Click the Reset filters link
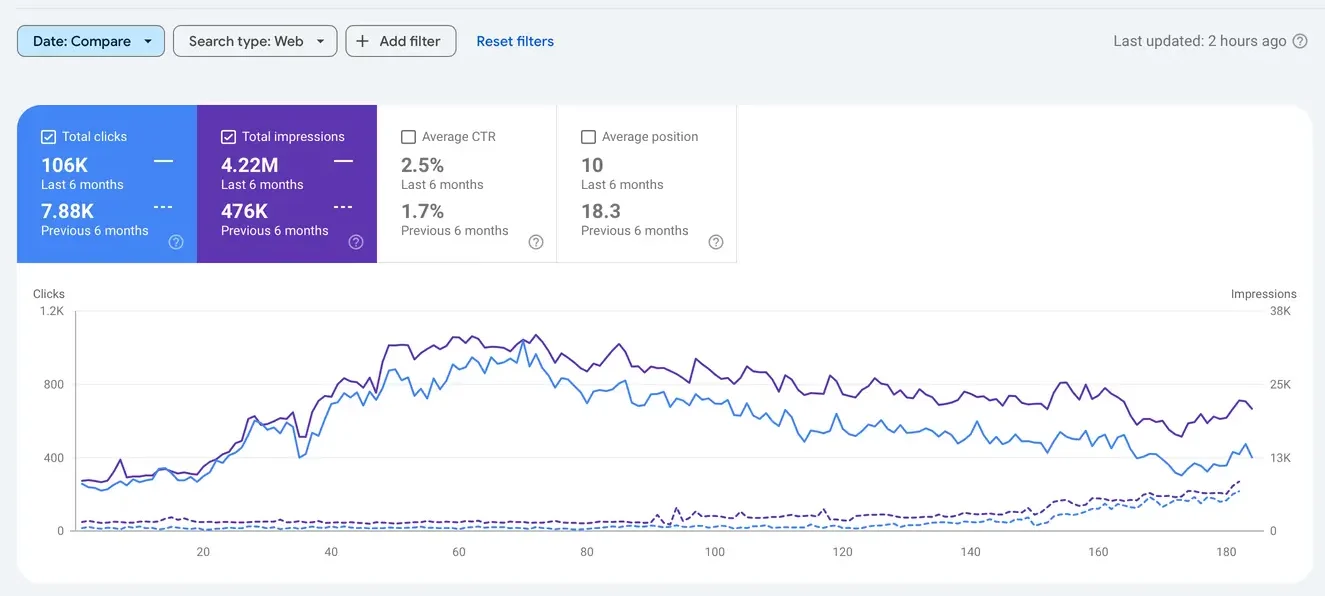 click(x=515, y=41)
